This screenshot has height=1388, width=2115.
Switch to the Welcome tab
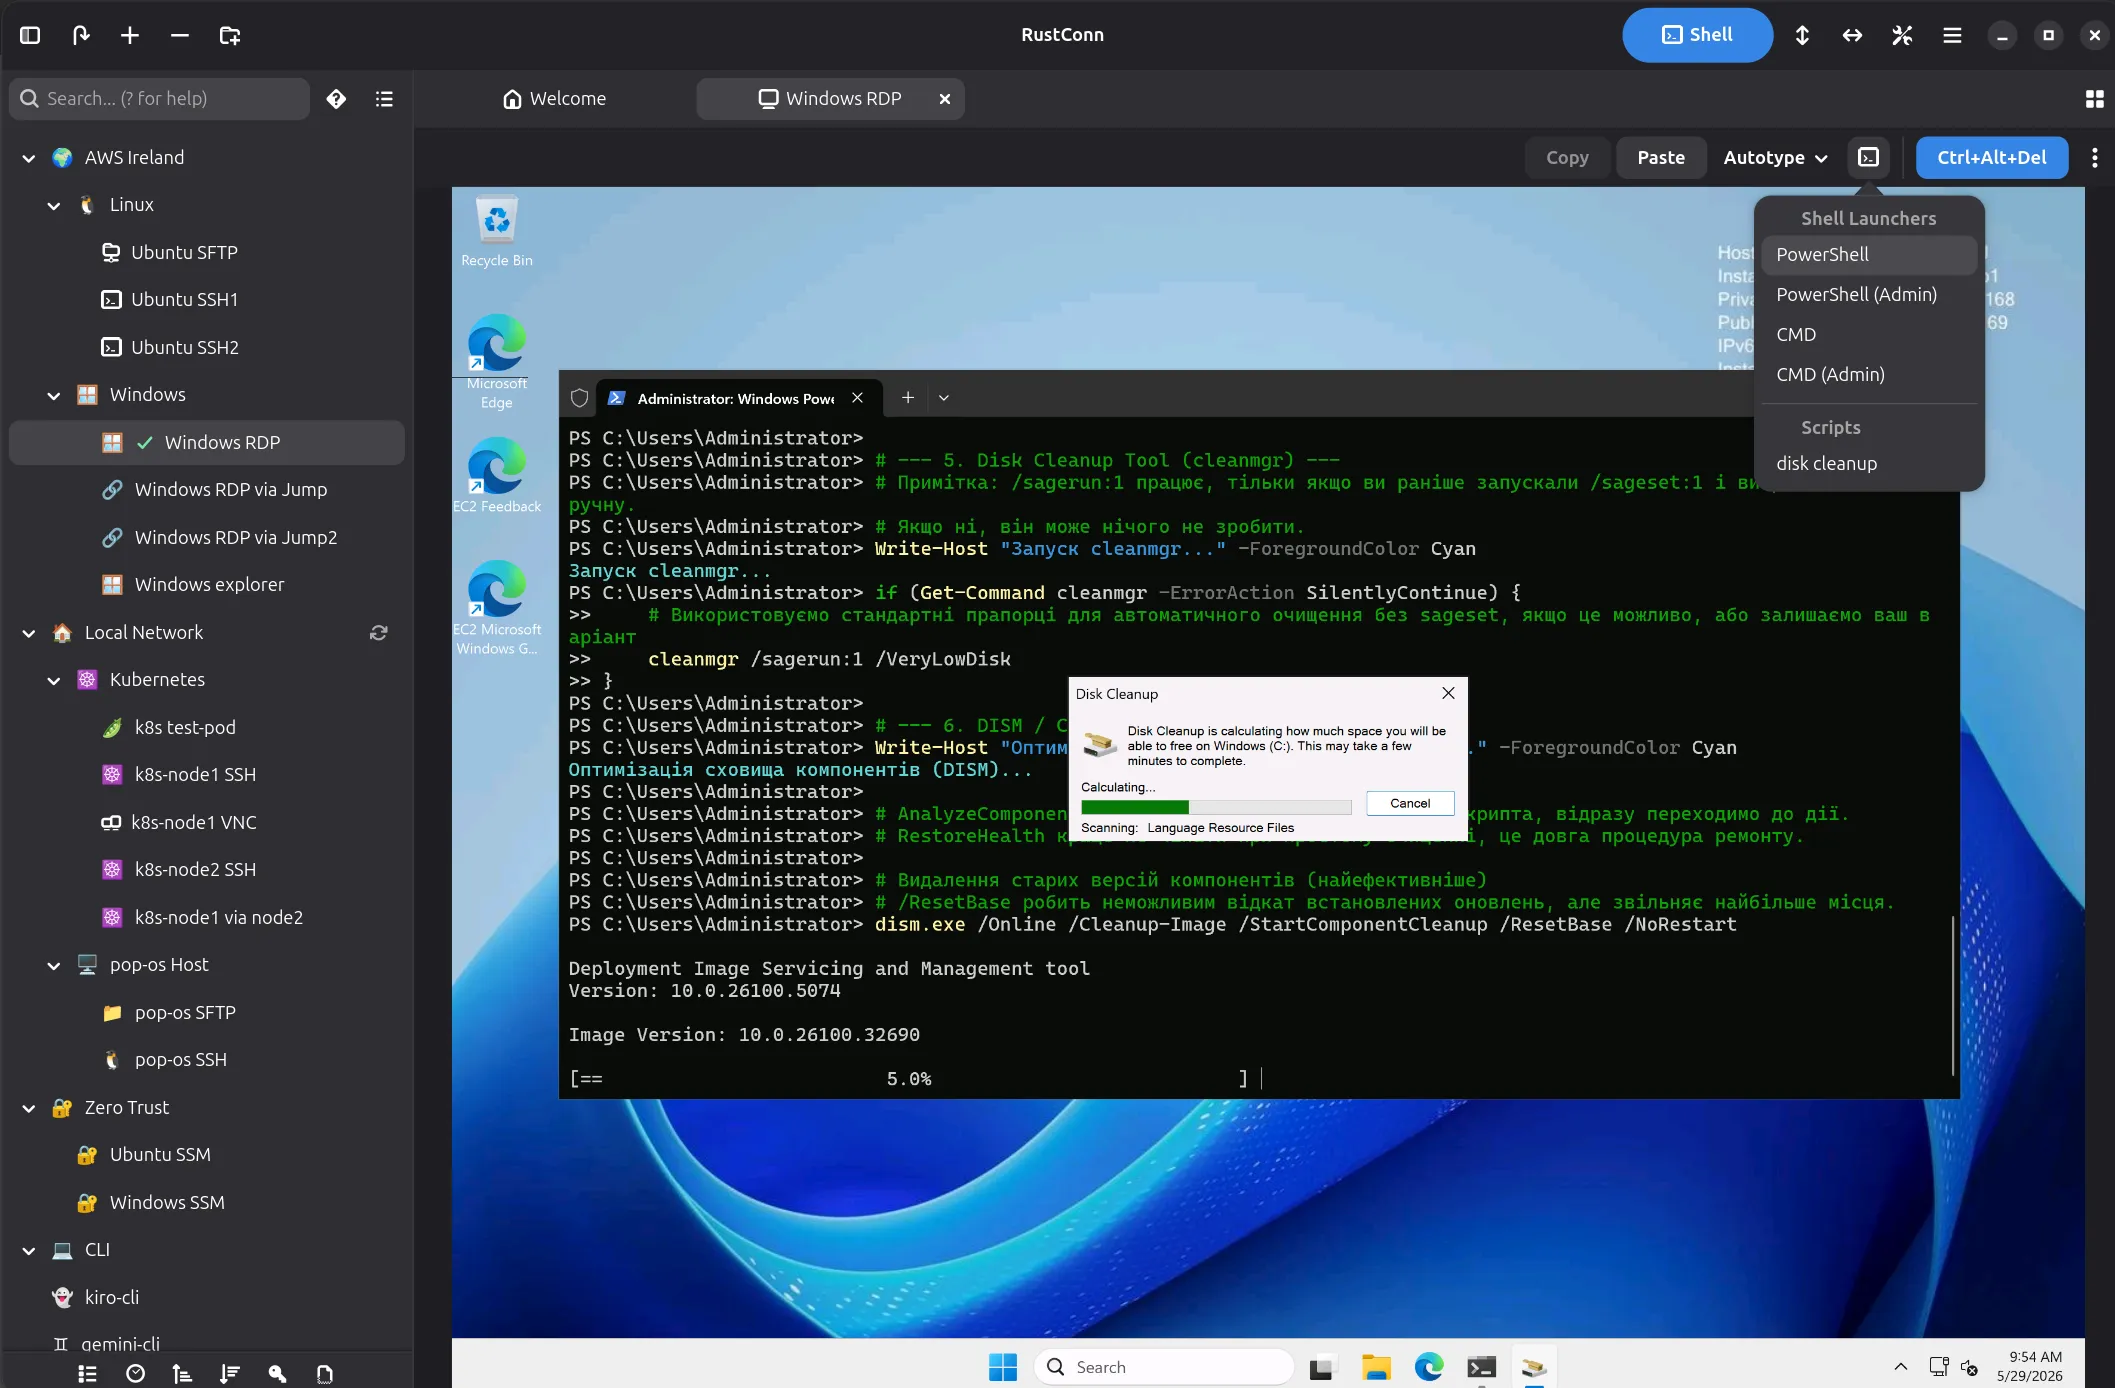point(555,99)
